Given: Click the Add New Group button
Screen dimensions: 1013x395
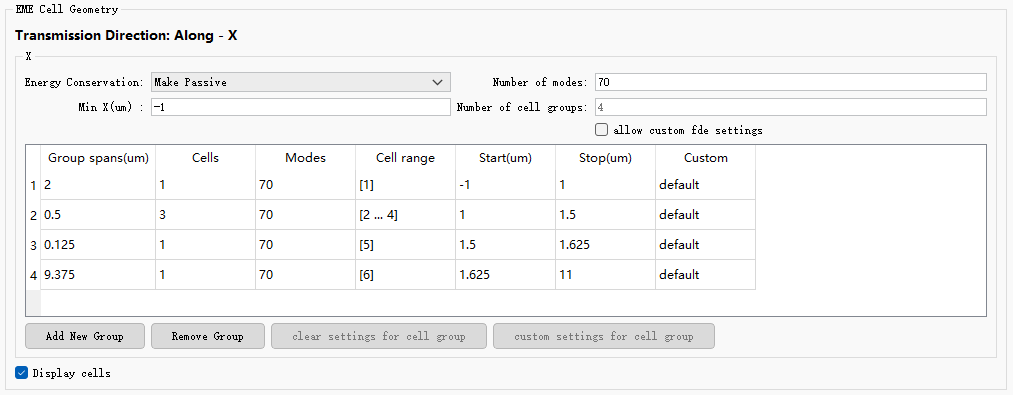Looking at the screenshot, I should [x=85, y=336].
